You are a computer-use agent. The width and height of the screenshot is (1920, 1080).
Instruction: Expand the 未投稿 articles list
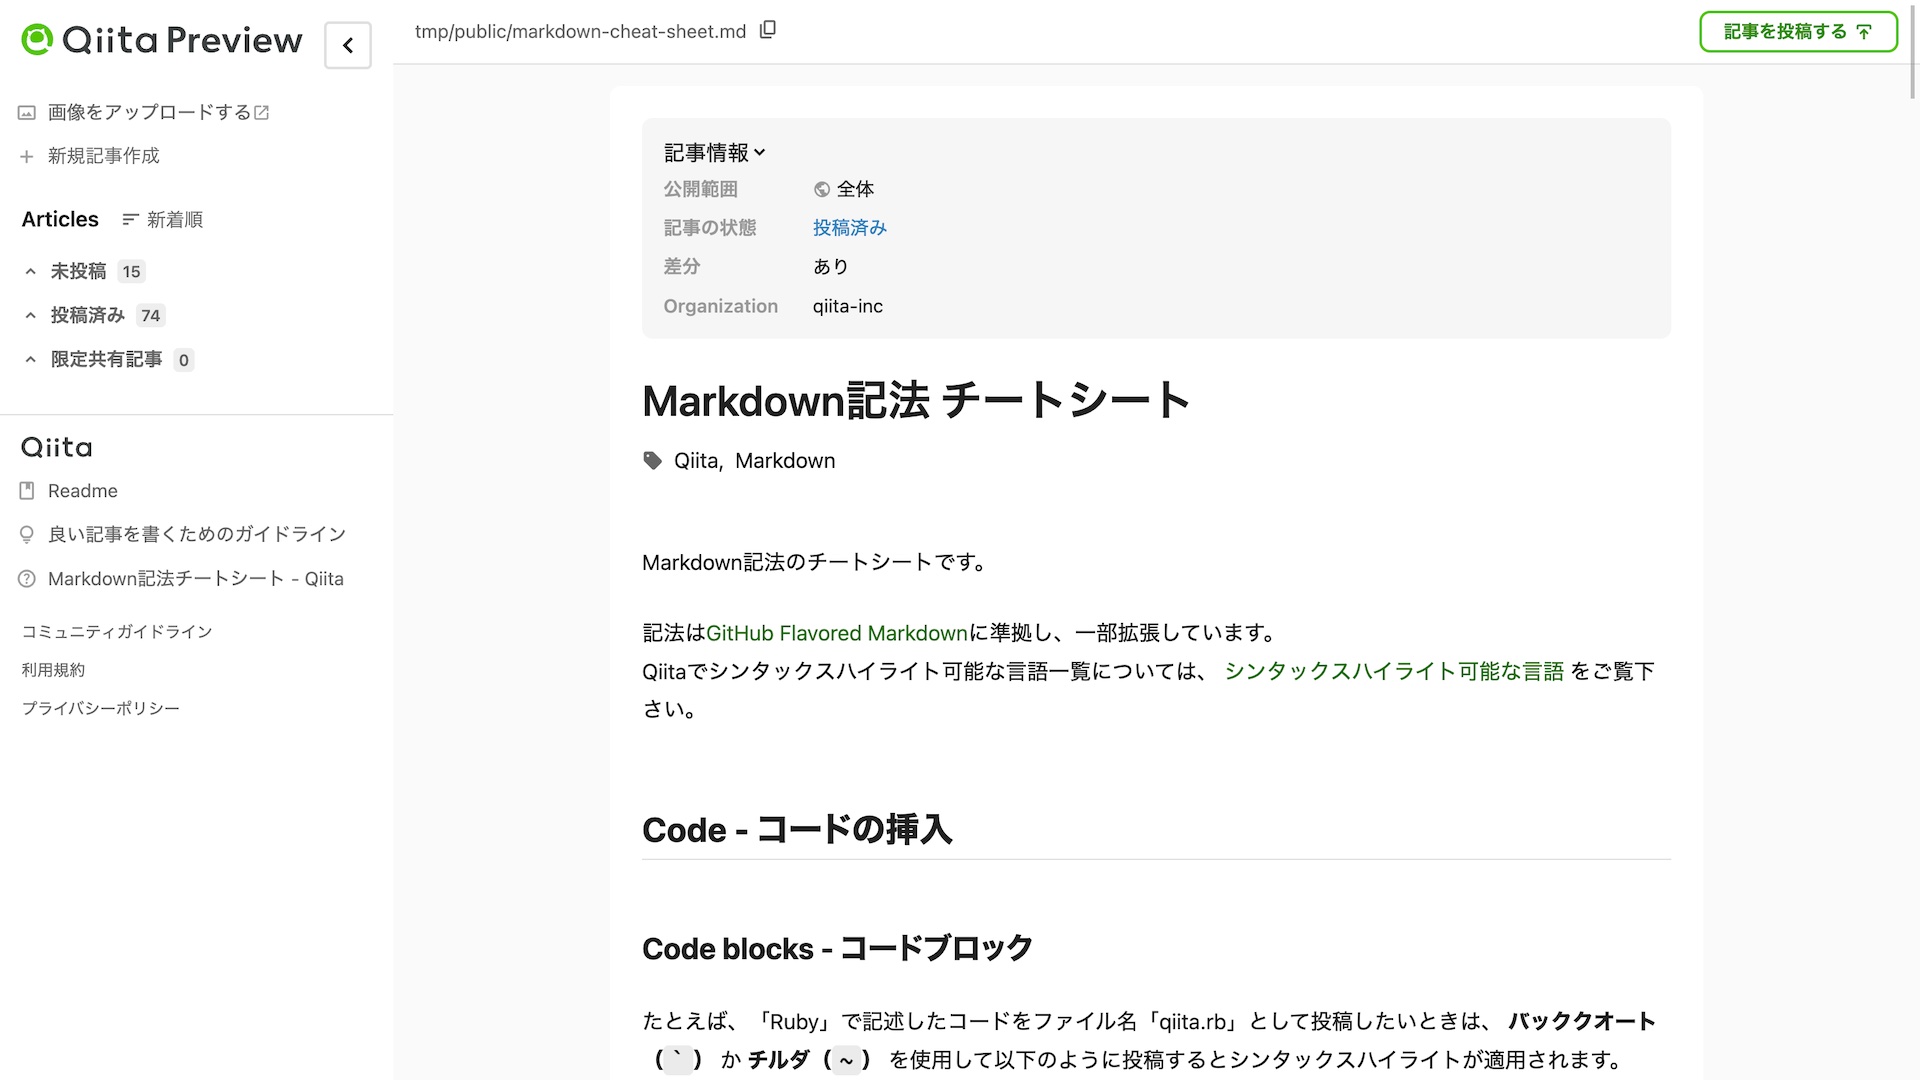pyautogui.click(x=31, y=272)
